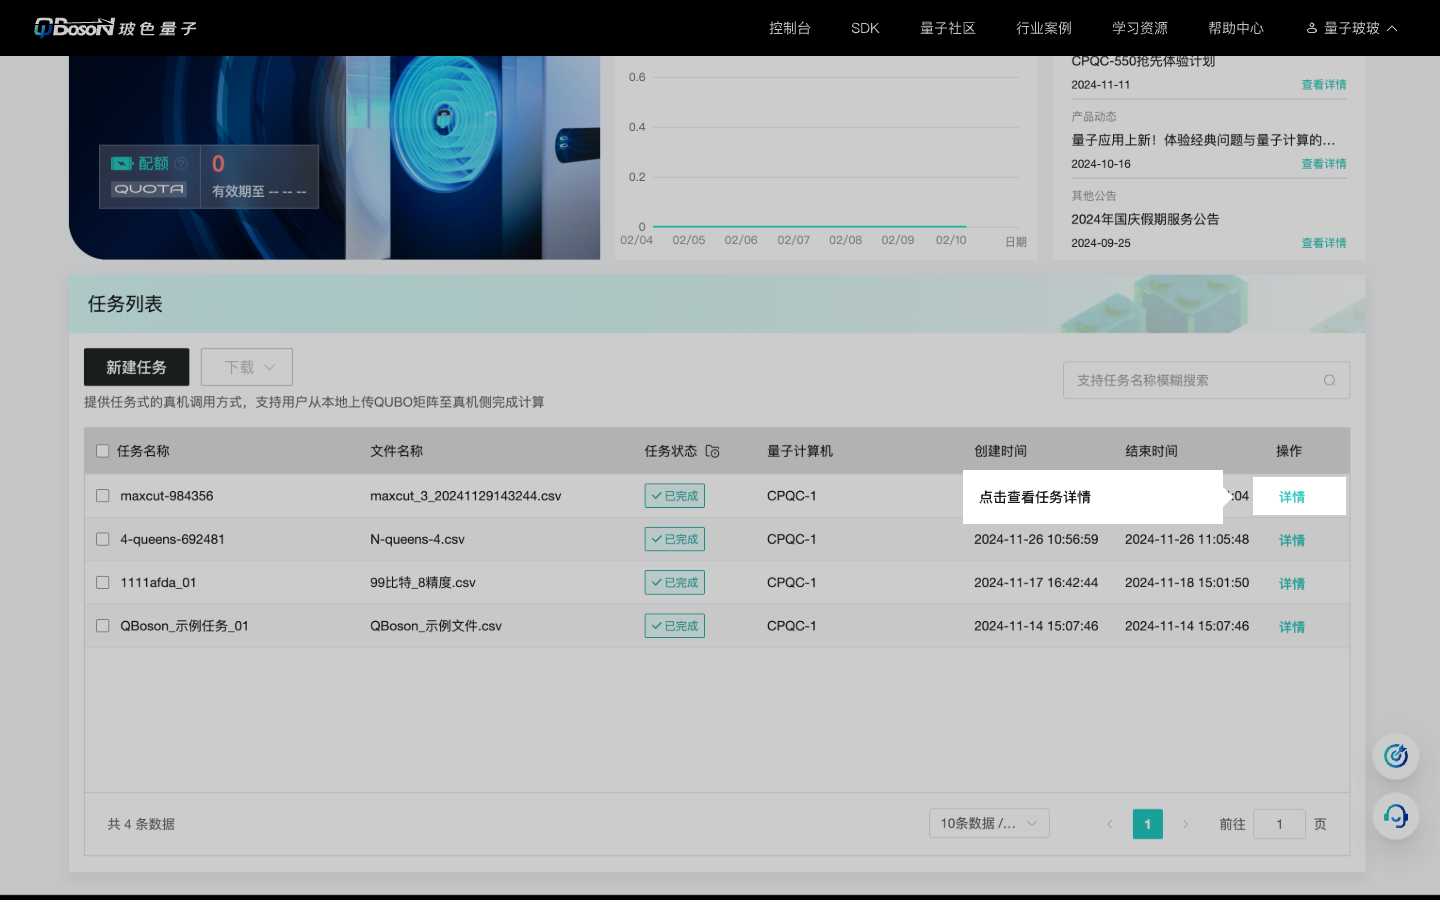Click the 量子计算机 column header

click(800, 451)
